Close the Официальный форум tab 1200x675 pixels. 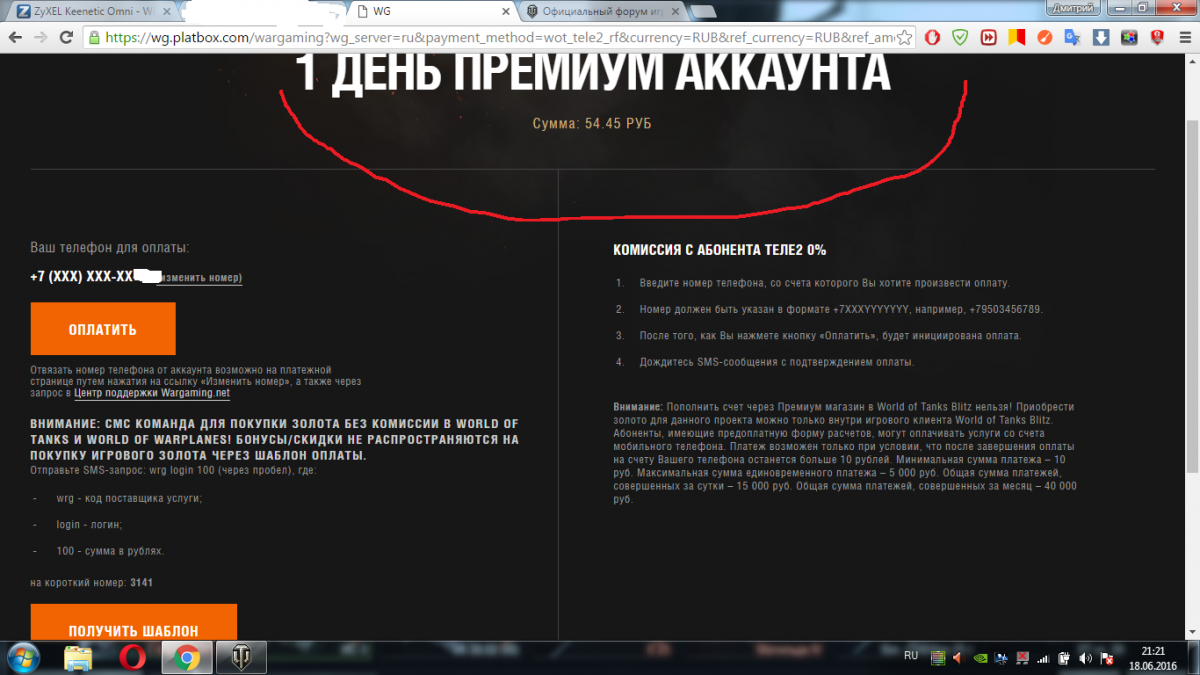coord(674,10)
